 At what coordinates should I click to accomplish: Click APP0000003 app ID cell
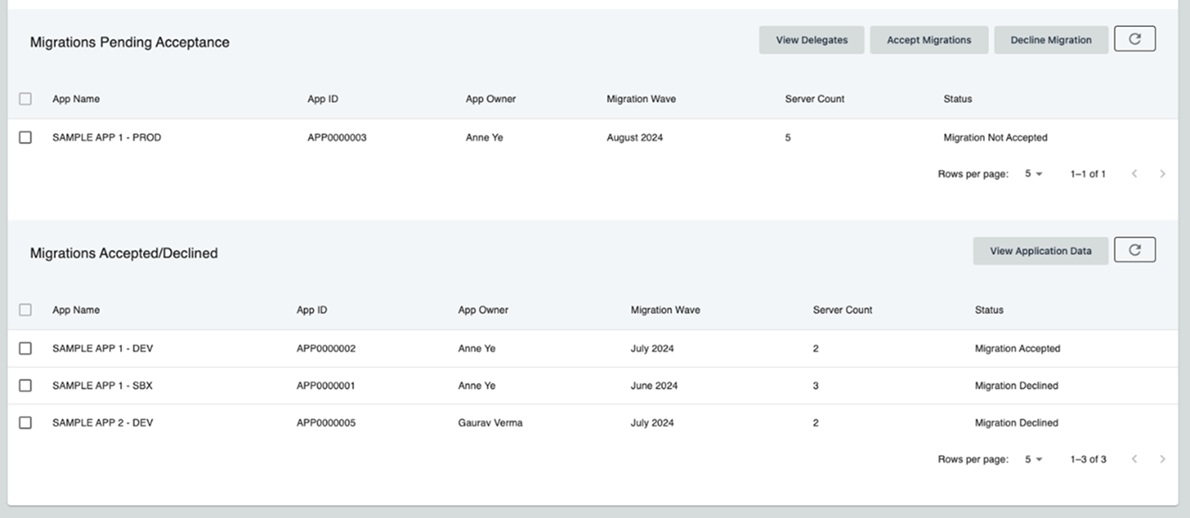click(x=337, y=137)
